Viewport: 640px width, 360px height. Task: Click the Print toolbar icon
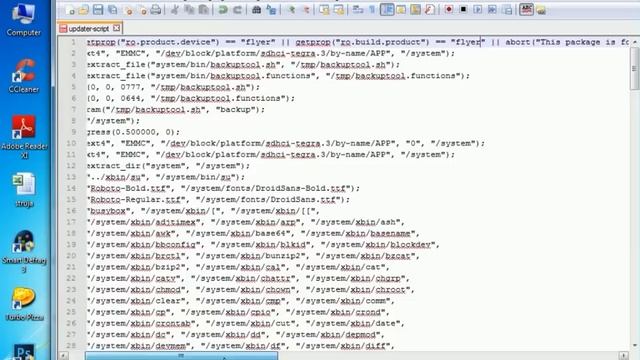pyautogui.click(x=156, y=10)
